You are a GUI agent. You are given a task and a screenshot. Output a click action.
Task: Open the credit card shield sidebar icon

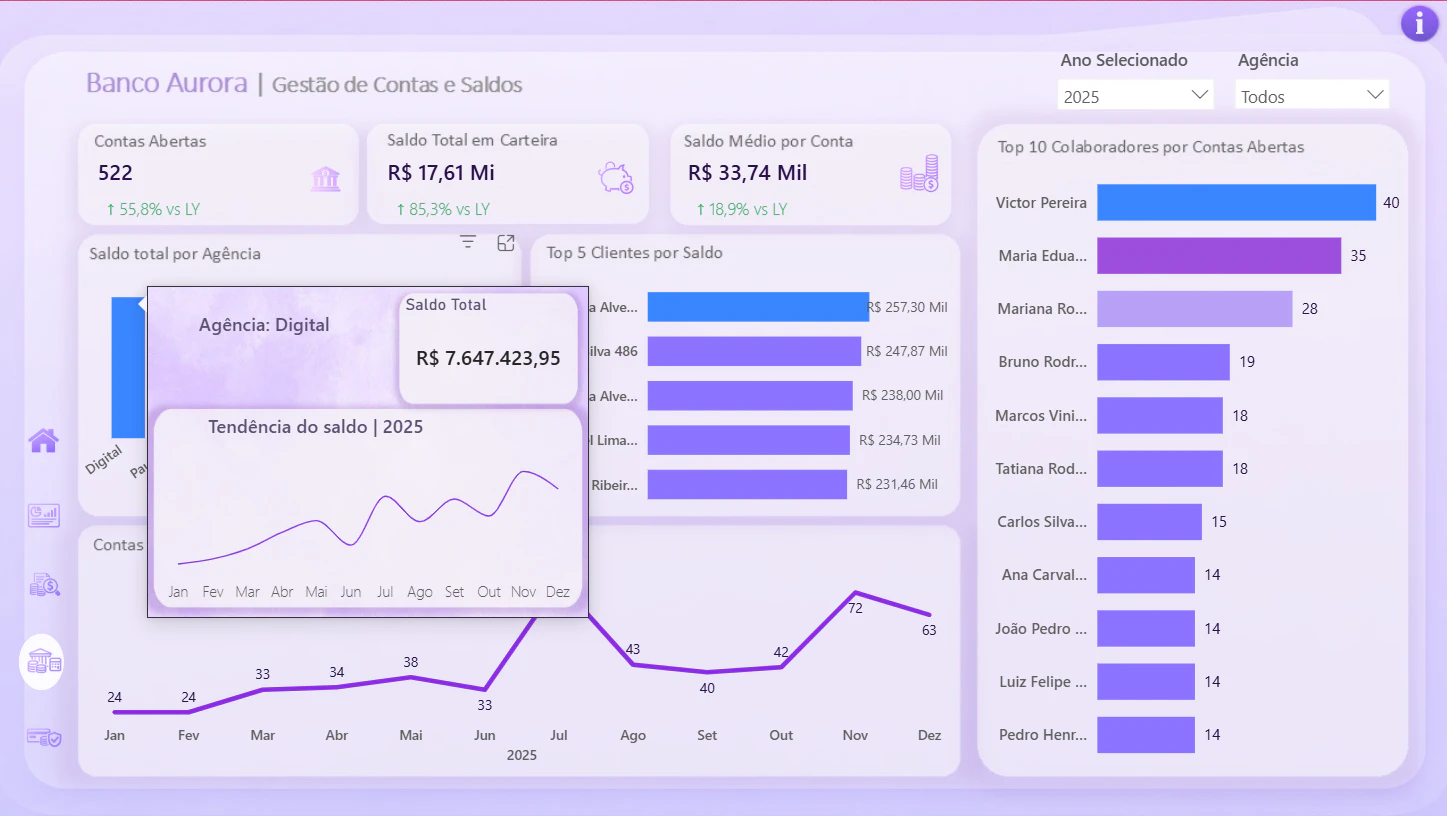[x=44, y=737]
